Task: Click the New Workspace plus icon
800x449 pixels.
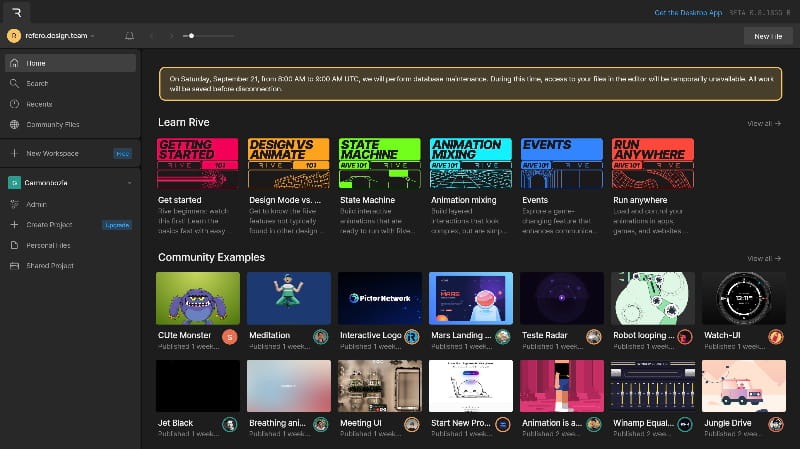Action: point(15,154)
